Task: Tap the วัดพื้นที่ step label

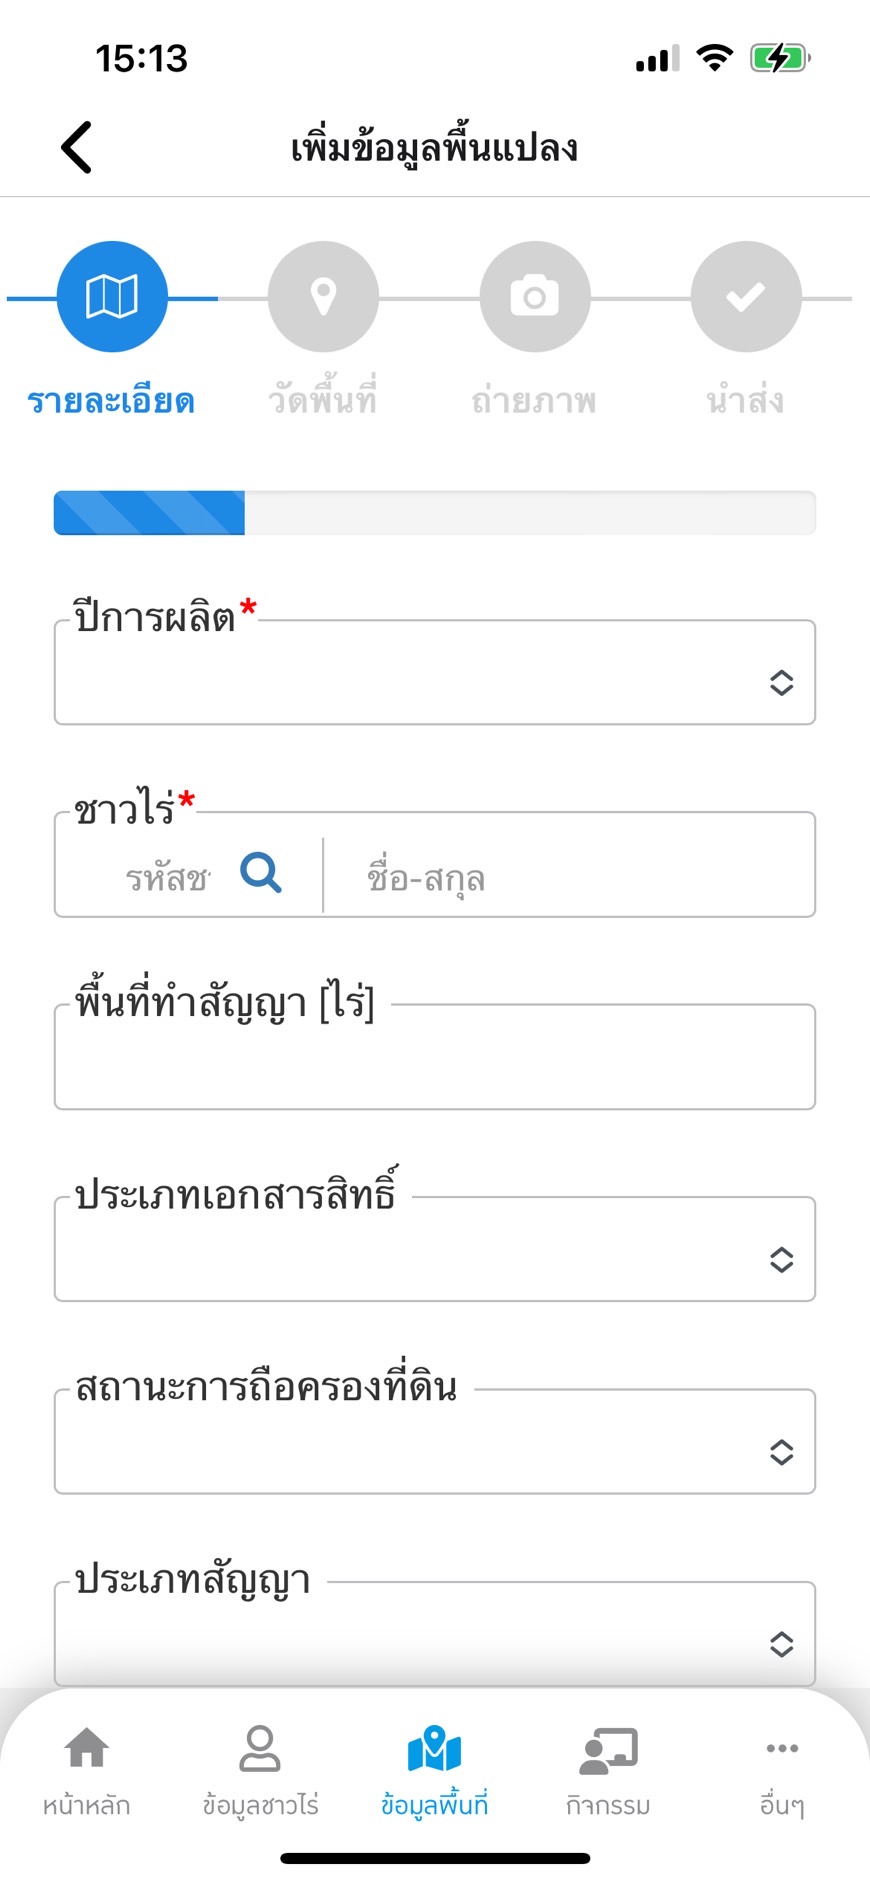Action: tap(323, 401)
